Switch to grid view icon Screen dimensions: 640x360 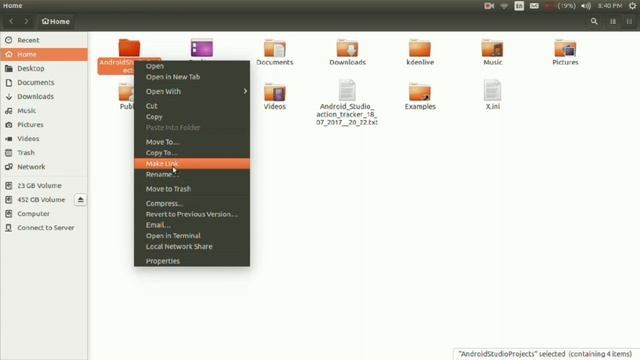click(x=629, y=22)
